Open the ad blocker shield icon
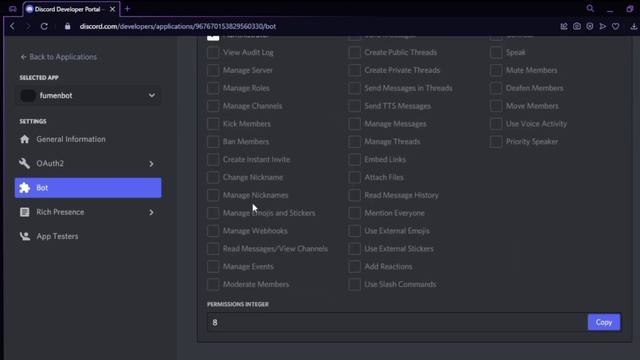 [590, 26]
